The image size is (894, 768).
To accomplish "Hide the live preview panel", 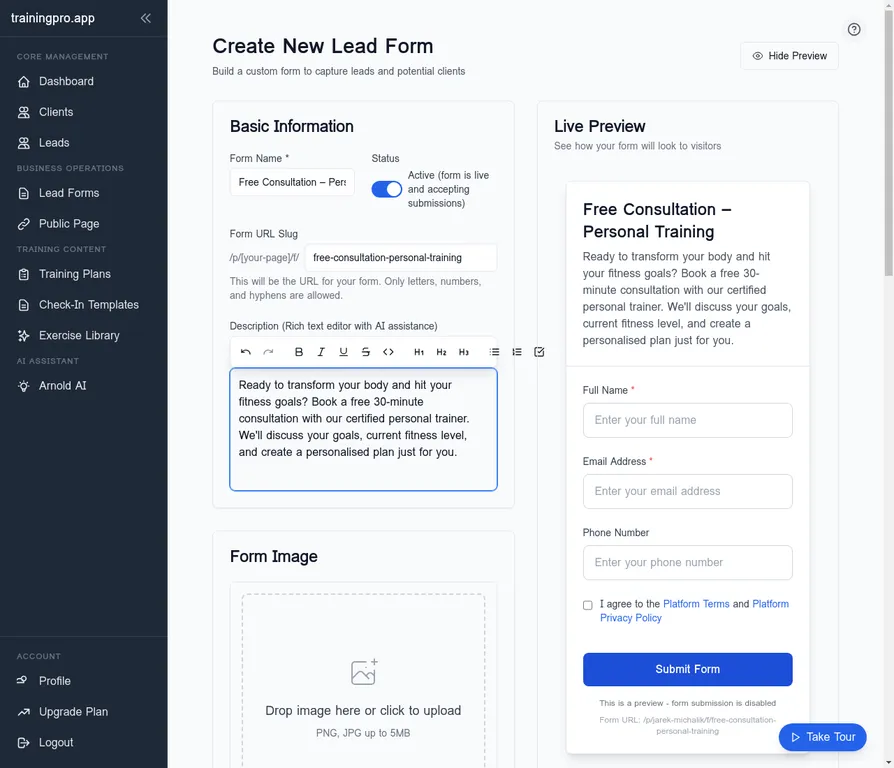I will click(789, 56).
